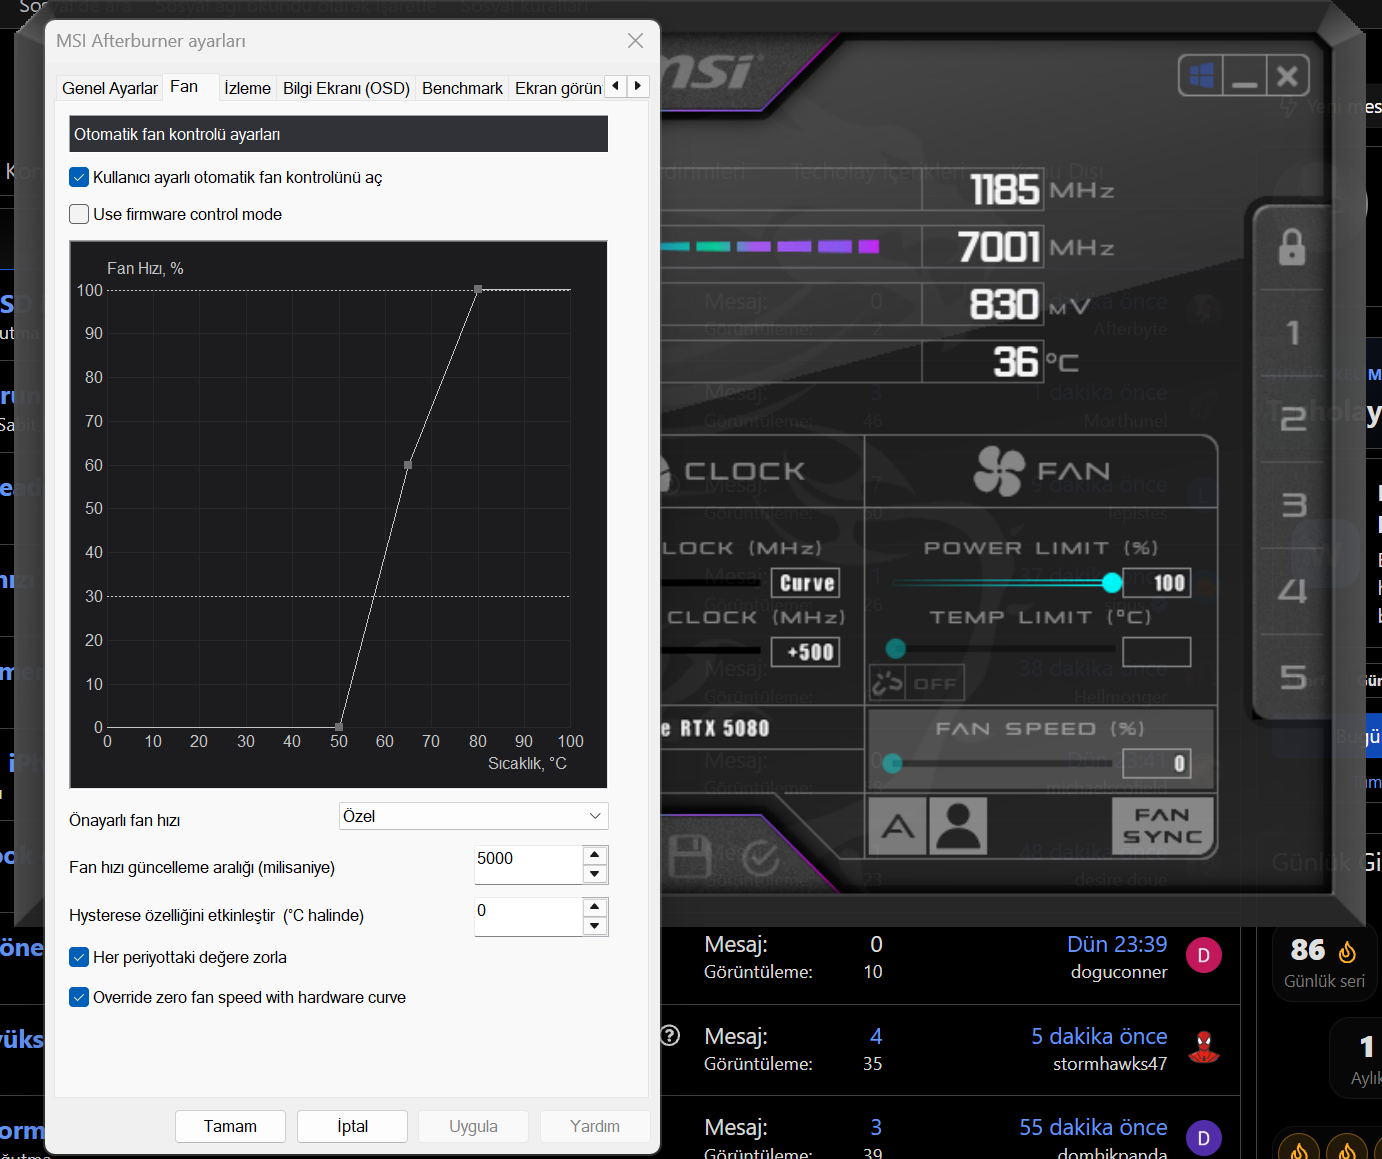Screen dimensions: 1382x1159
Task: Decrease the Hysterese value with the down arrow
Action: click(595, 926)
